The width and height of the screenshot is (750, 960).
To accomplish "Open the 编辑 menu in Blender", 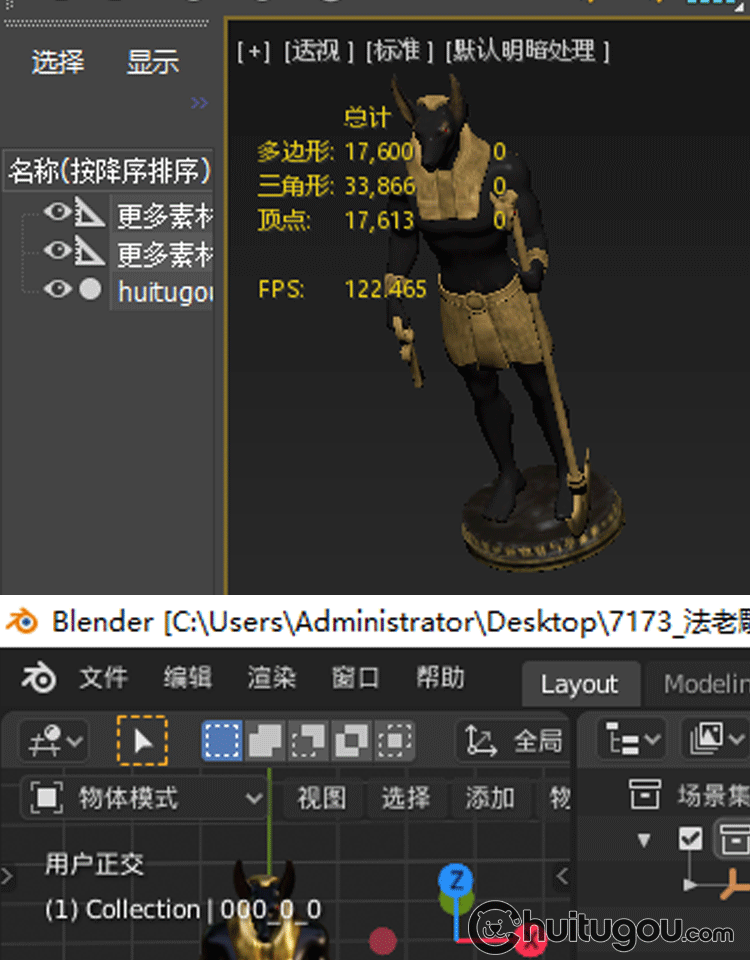I will point(187,678).
